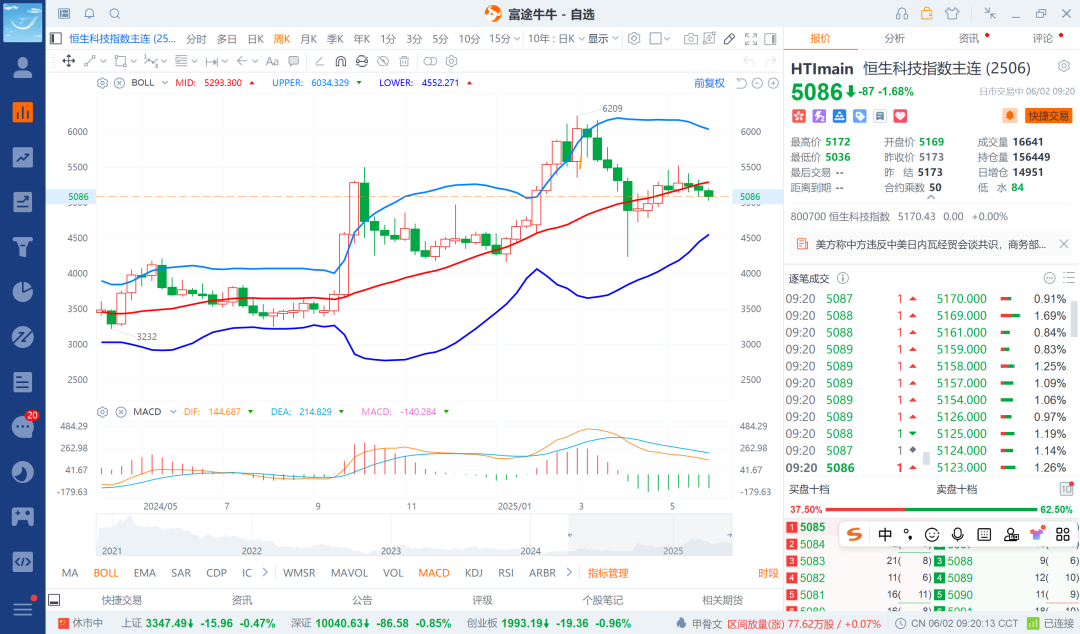The width and height of the screenshot is (1080, 634).
Task: Take a chart screenshot with camera icon
Action: [x=690, y=39]
